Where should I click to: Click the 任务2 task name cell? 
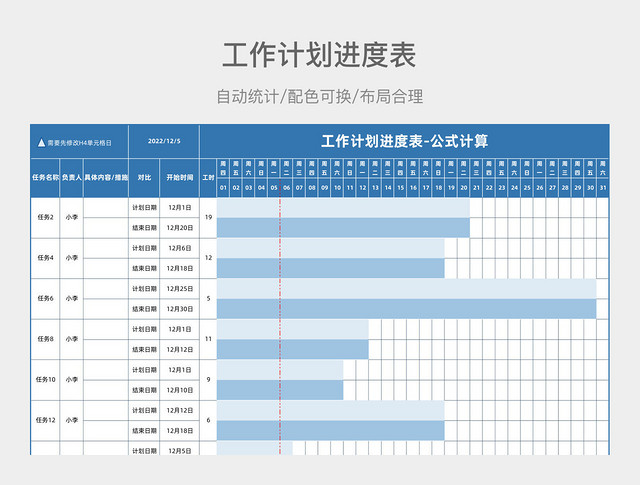pos(45,218)
